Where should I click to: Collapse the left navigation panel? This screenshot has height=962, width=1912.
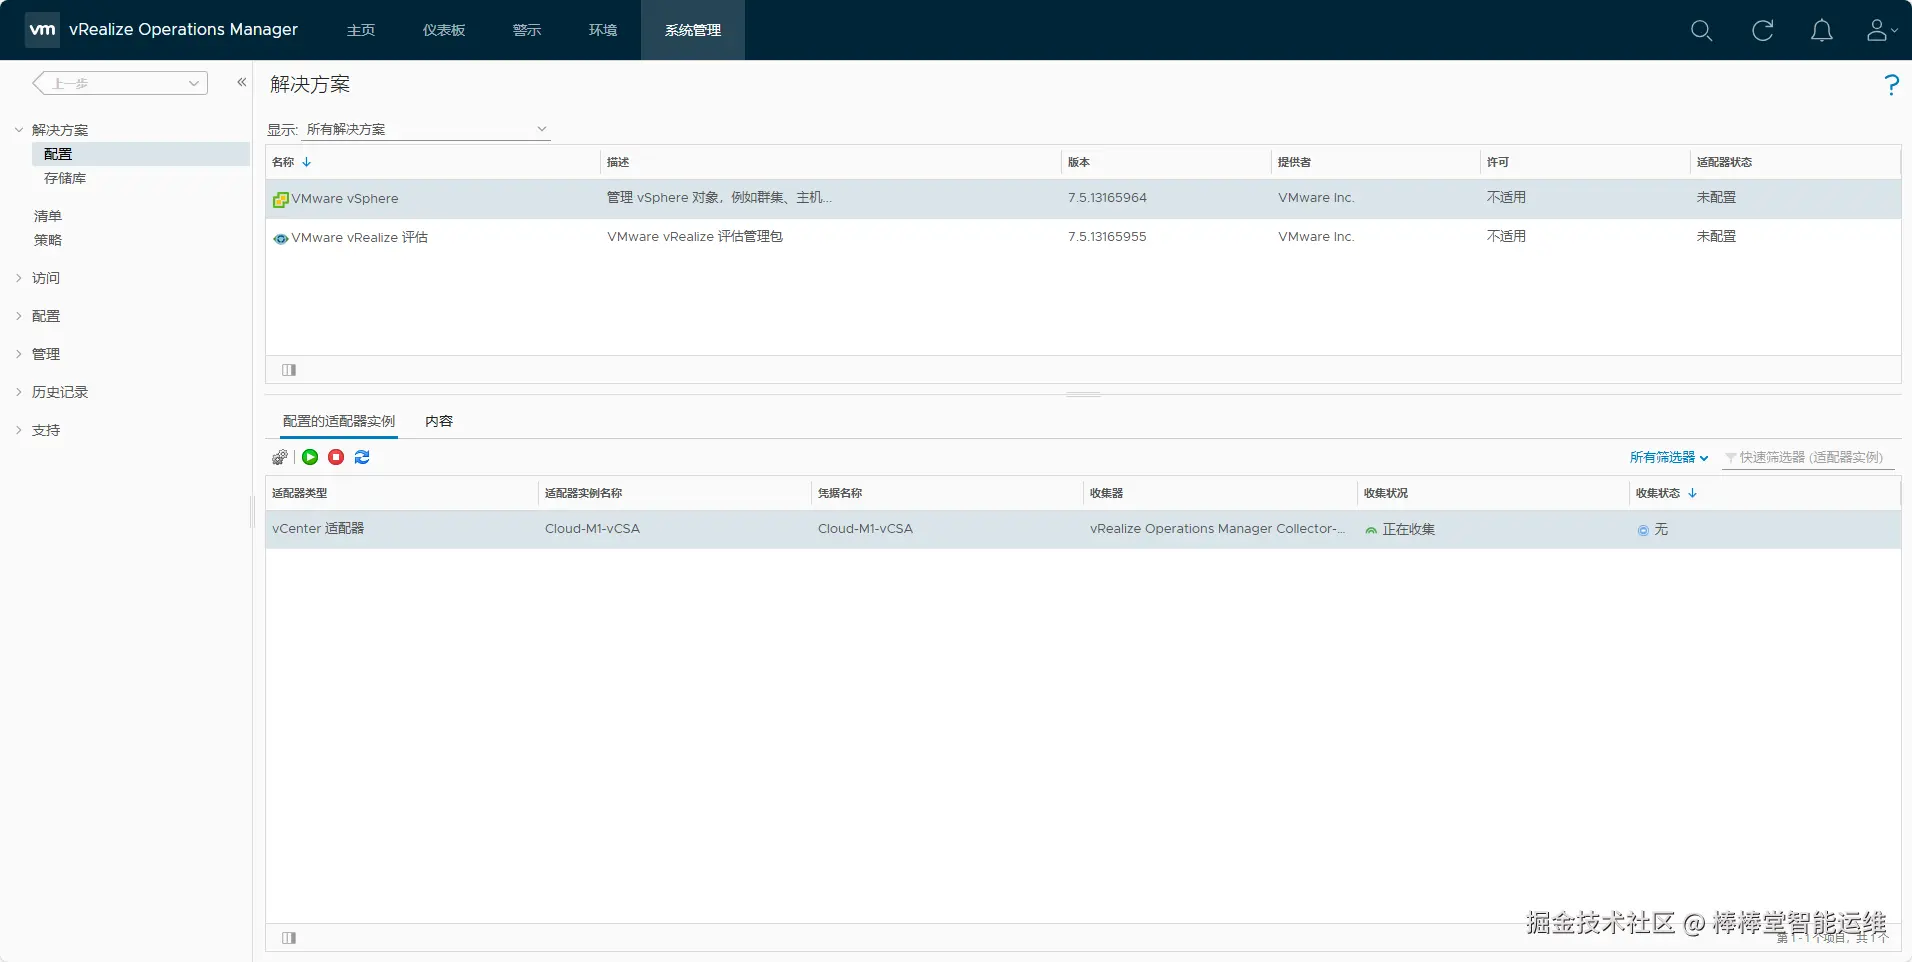pyautogui.click(x=241, y=82)
